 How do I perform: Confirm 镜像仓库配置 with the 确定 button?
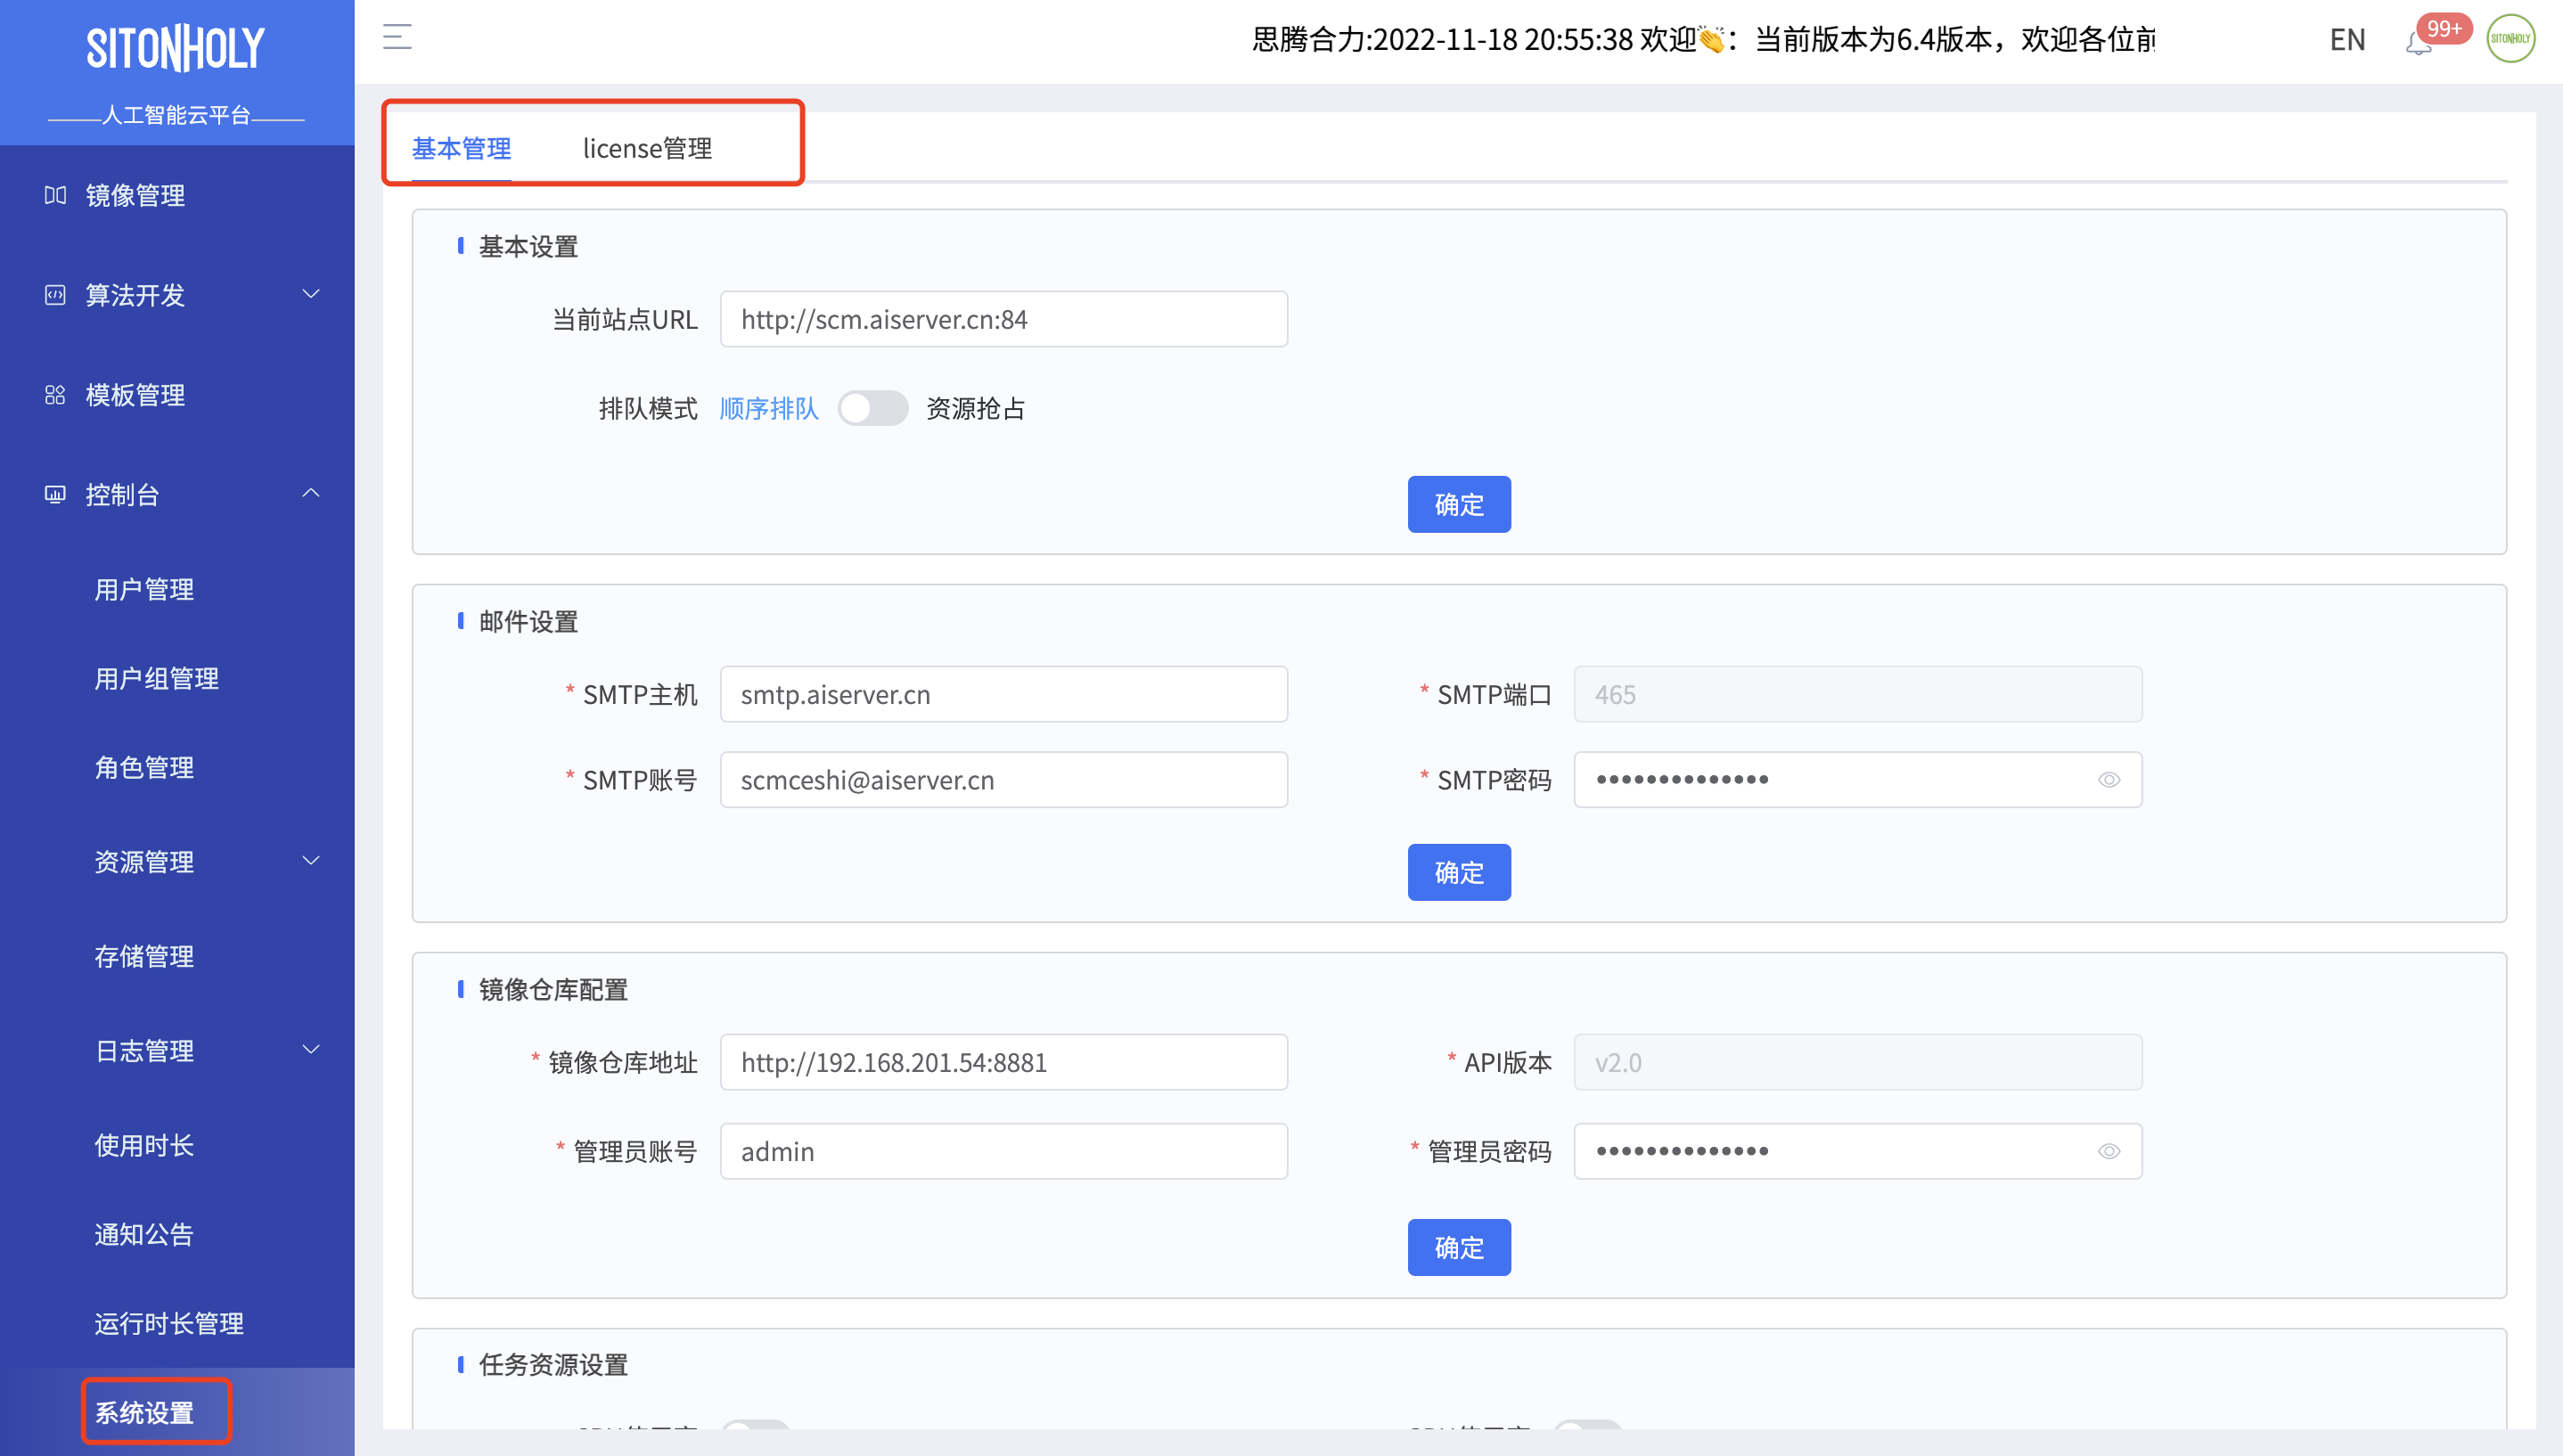(1459, 1248)
